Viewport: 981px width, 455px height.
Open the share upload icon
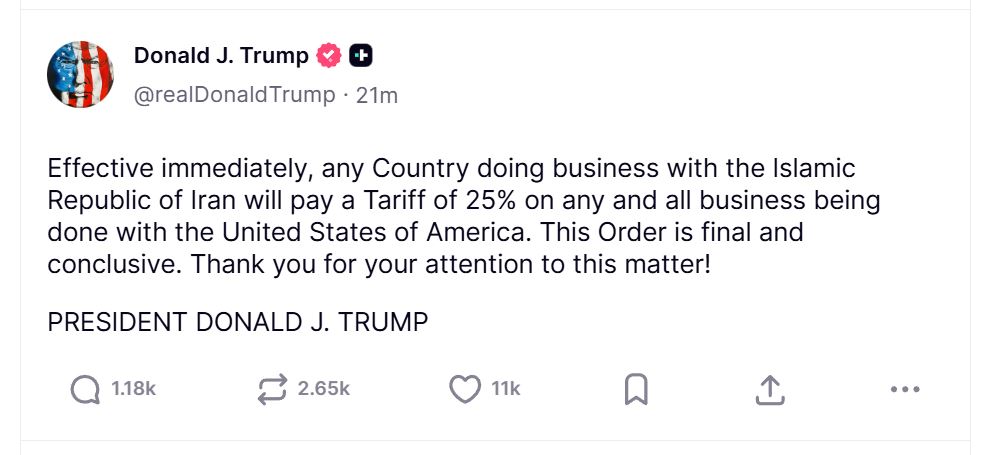click(769, 389)
